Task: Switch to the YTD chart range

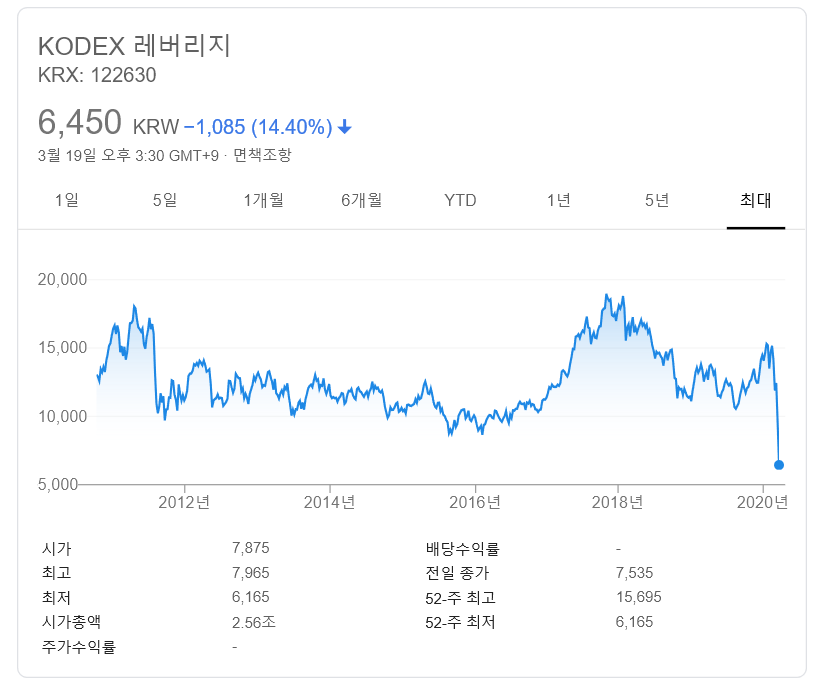Action: [x=461, y=200]
